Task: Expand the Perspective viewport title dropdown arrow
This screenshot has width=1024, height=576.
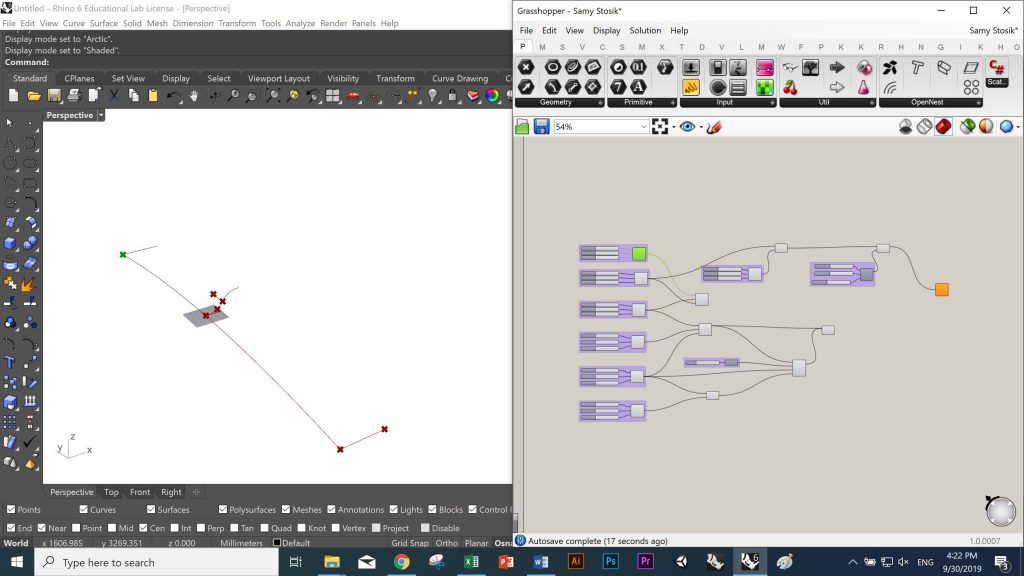Action: pos(101,115)
